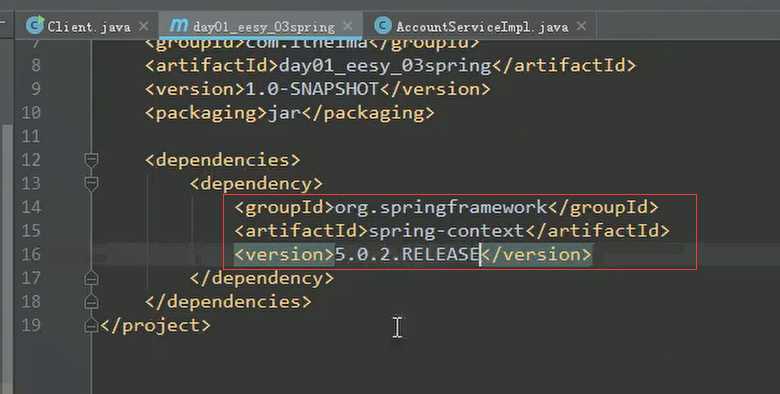Click the Client.java class file icon
This screenshot has height=394, width=780.
click(x=35, y=25)
